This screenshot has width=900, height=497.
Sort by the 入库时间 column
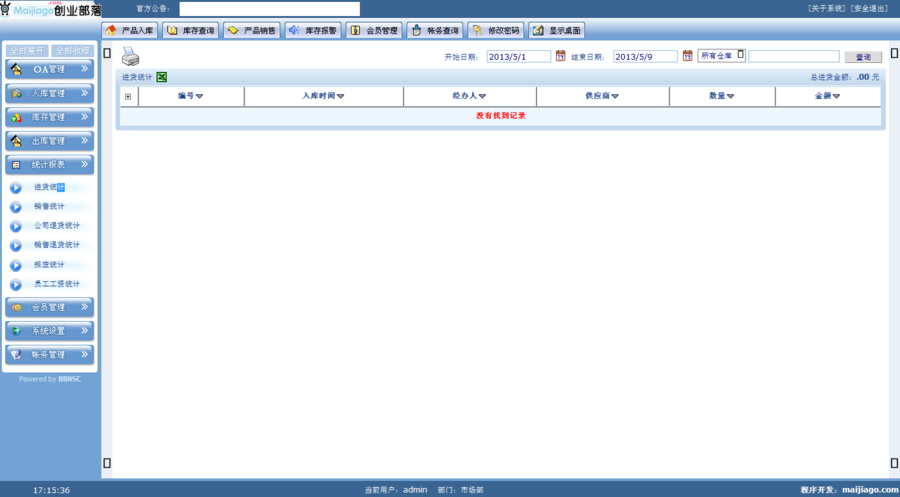point(323,96)
